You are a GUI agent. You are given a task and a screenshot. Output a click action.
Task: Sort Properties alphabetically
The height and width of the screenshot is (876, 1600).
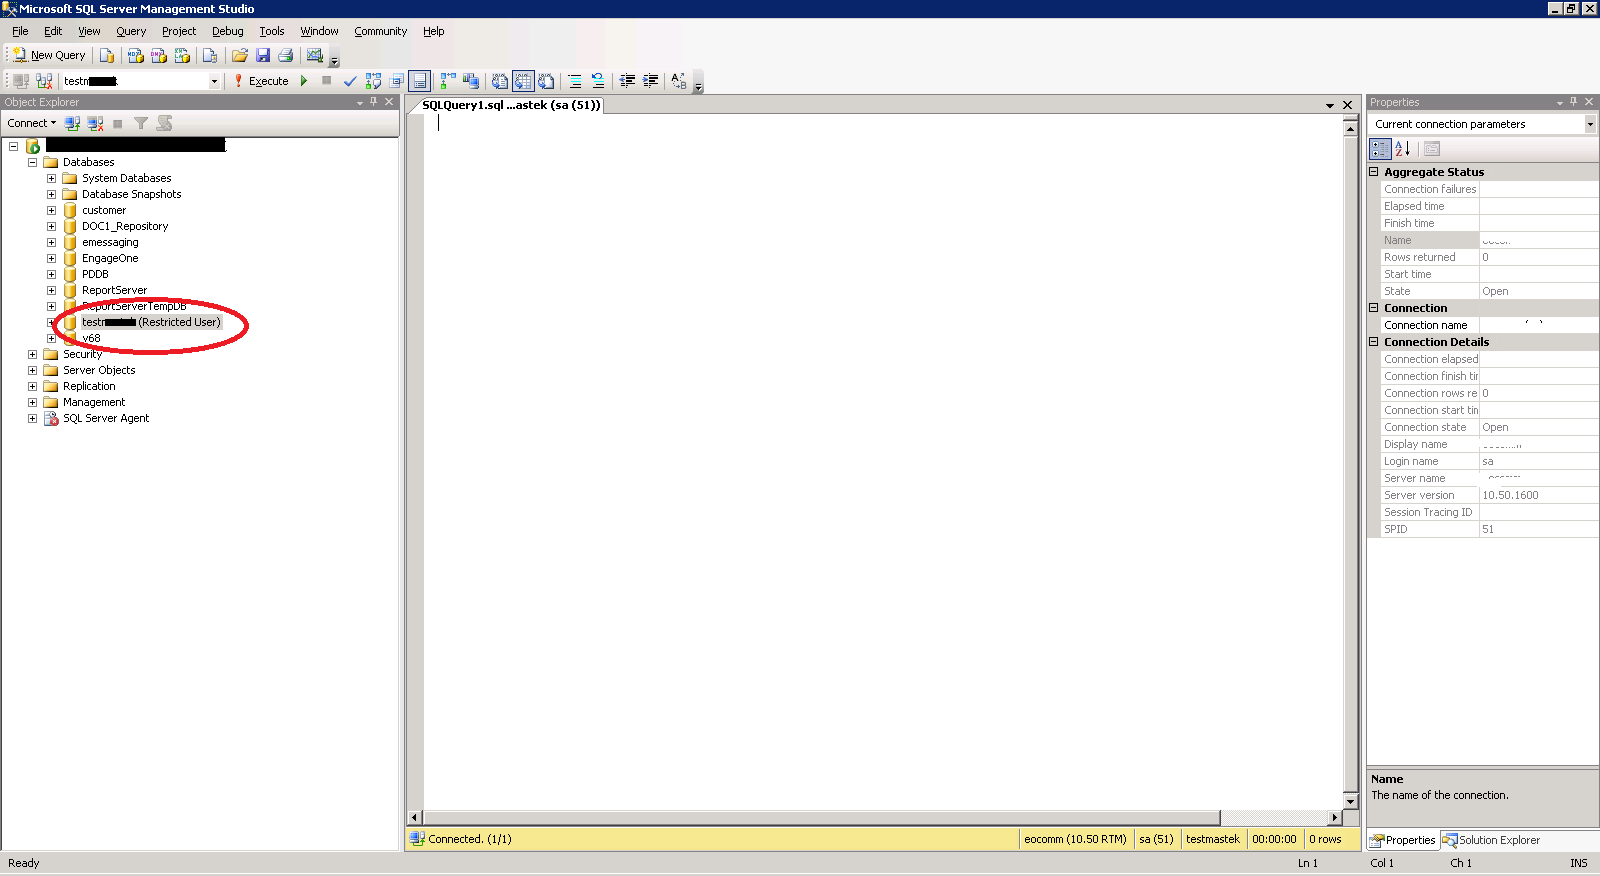click(1403, 149)
